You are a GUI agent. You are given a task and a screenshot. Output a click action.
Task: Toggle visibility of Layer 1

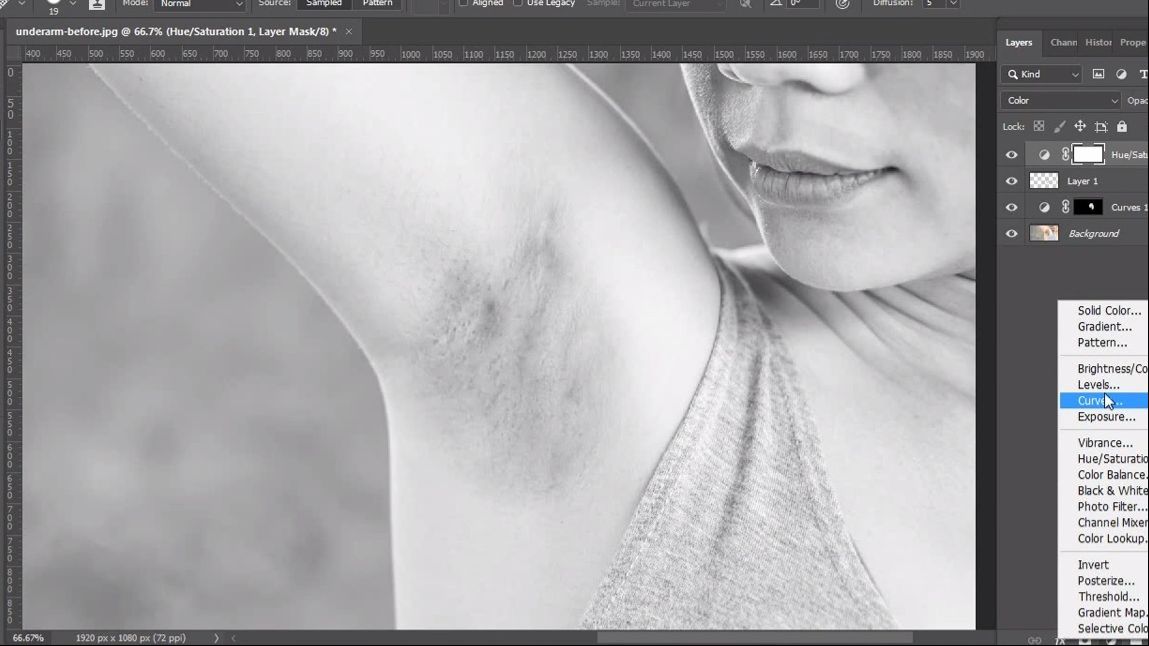pyautogui.click(x=1011, y=181)
